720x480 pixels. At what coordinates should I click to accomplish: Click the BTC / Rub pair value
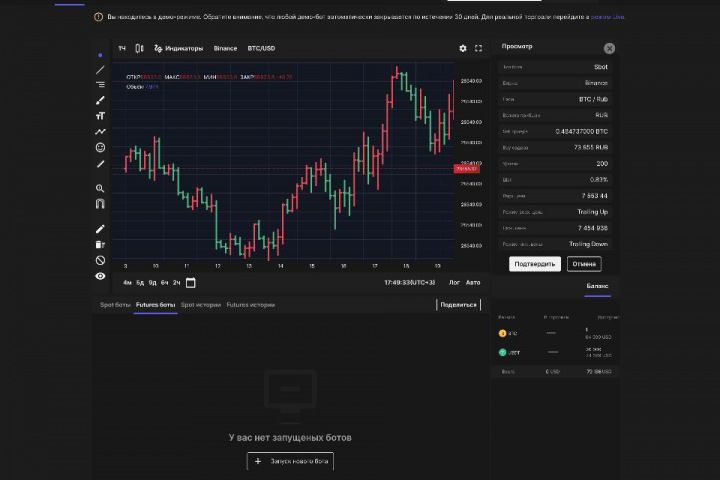593,99
